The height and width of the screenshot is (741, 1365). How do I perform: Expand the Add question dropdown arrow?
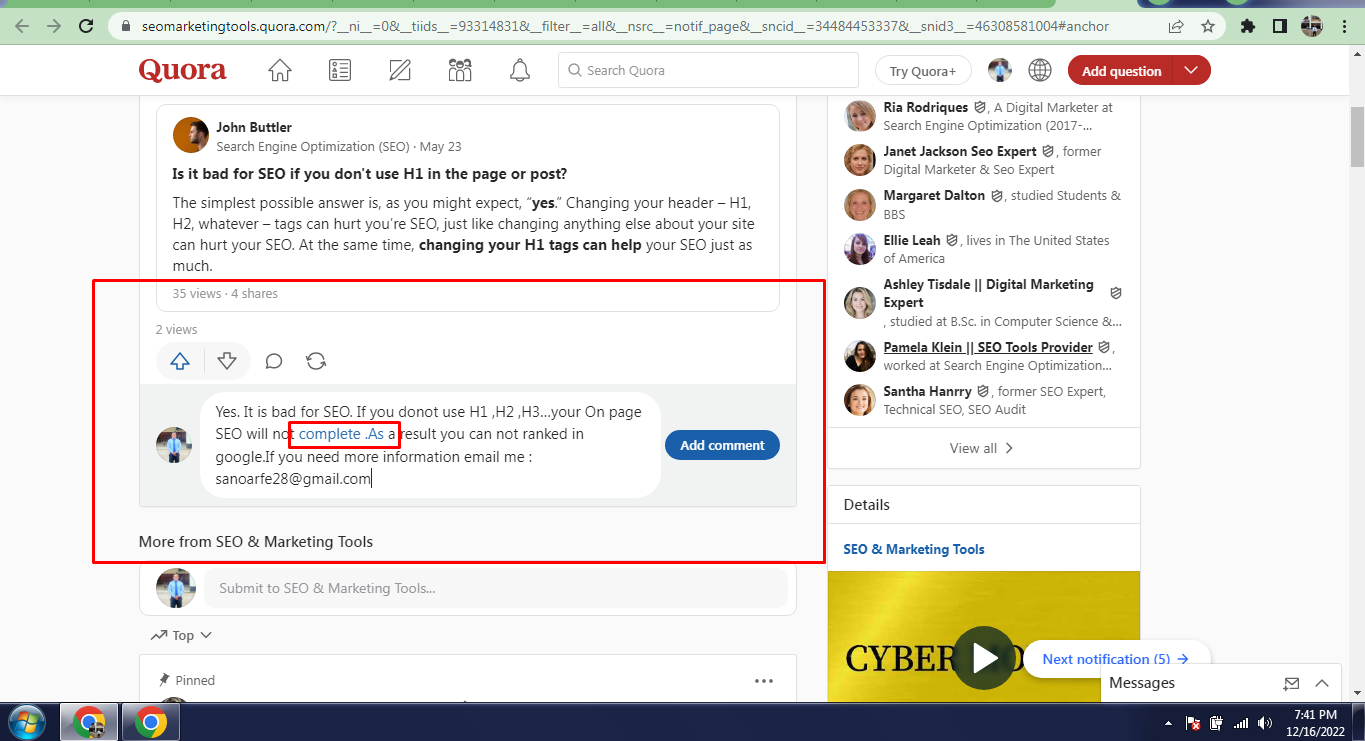tap(1190, 70)
